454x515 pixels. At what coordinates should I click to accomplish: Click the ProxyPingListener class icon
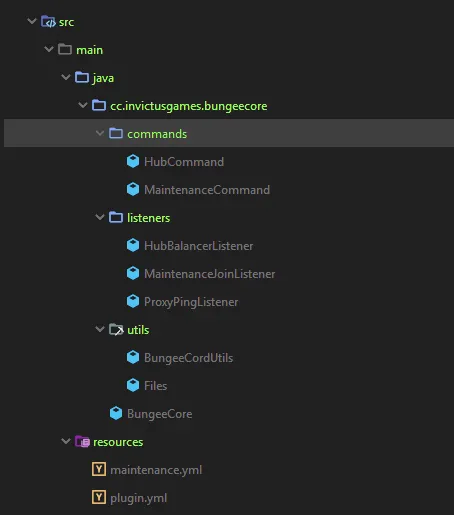tap(133, 302)
